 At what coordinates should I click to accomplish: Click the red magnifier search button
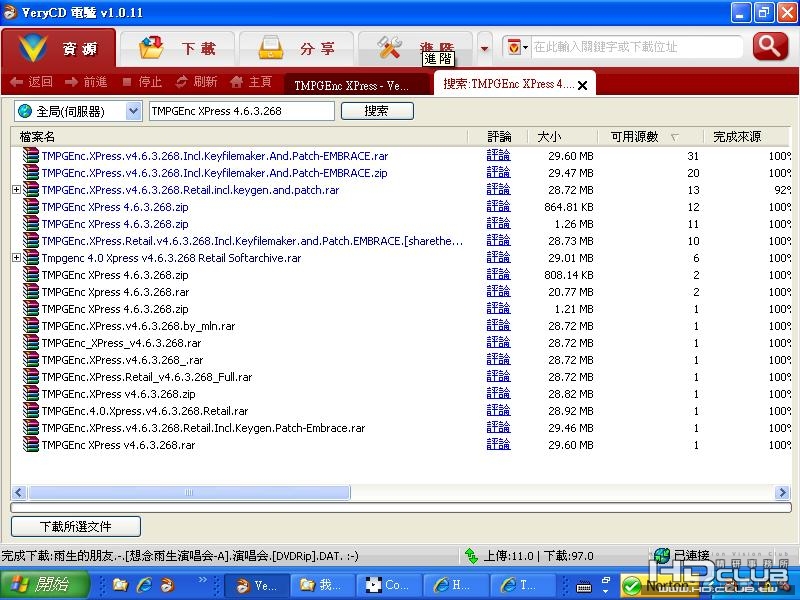click(770, 46)
